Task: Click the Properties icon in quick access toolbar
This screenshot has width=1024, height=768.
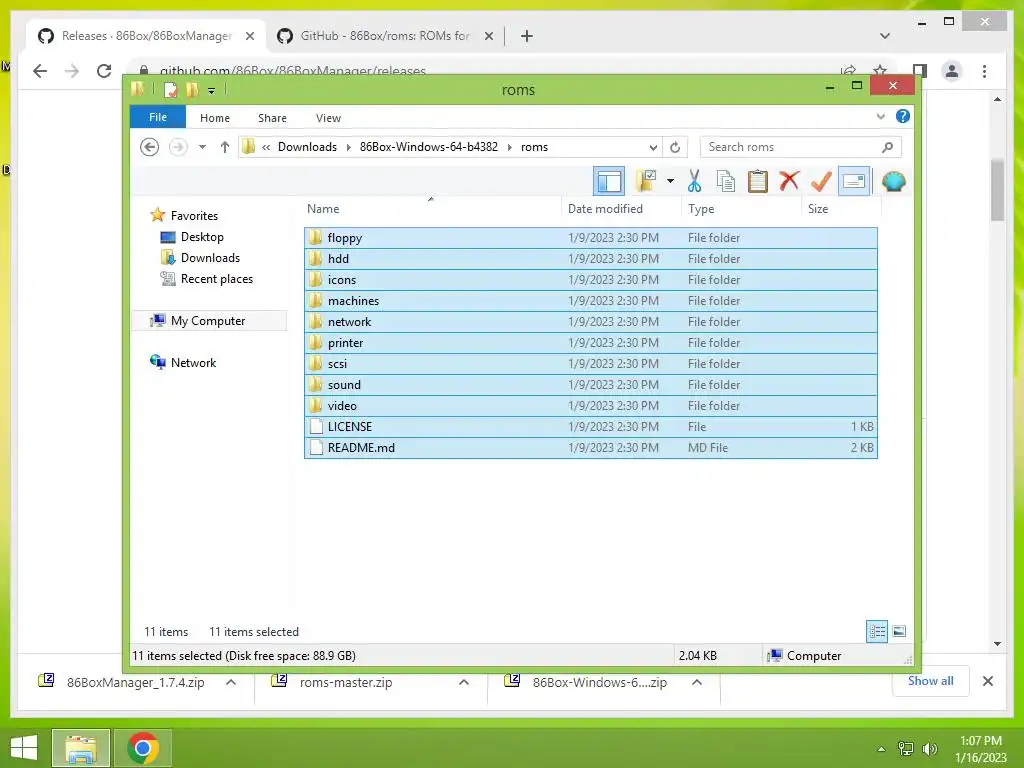Action: click(170, 90)
